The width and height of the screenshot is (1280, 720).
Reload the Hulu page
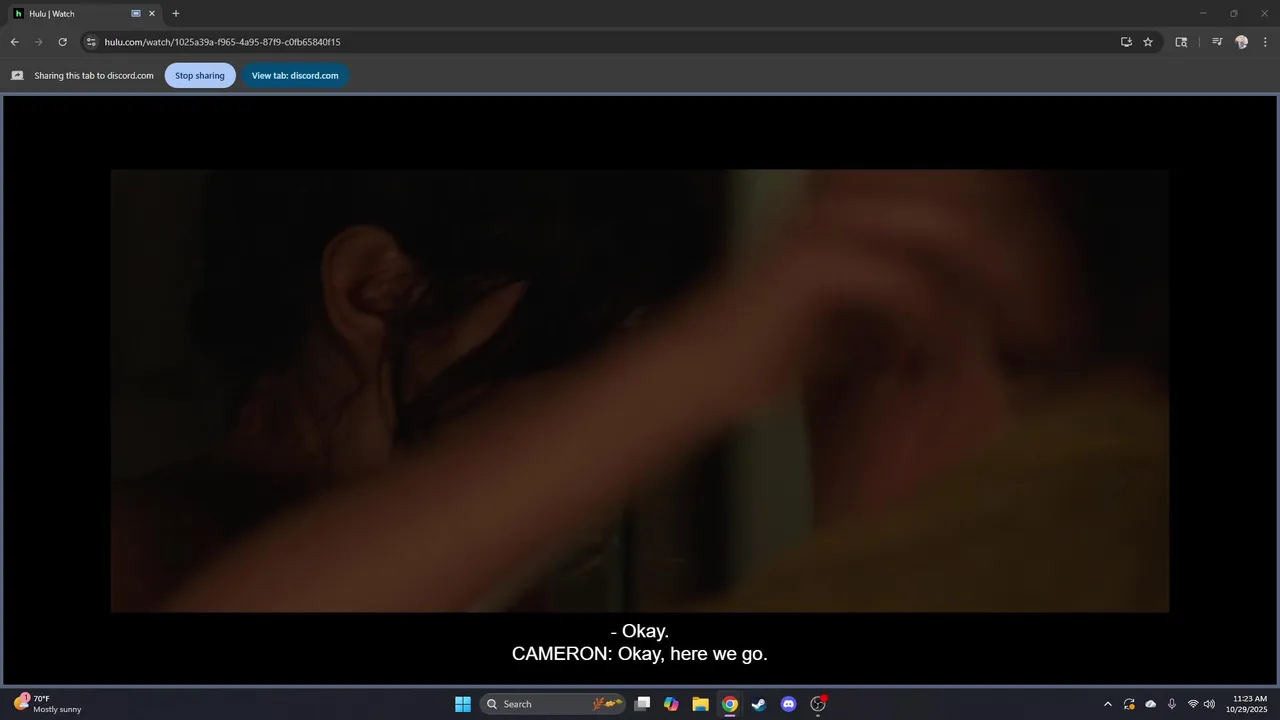(x=62, y=42)
